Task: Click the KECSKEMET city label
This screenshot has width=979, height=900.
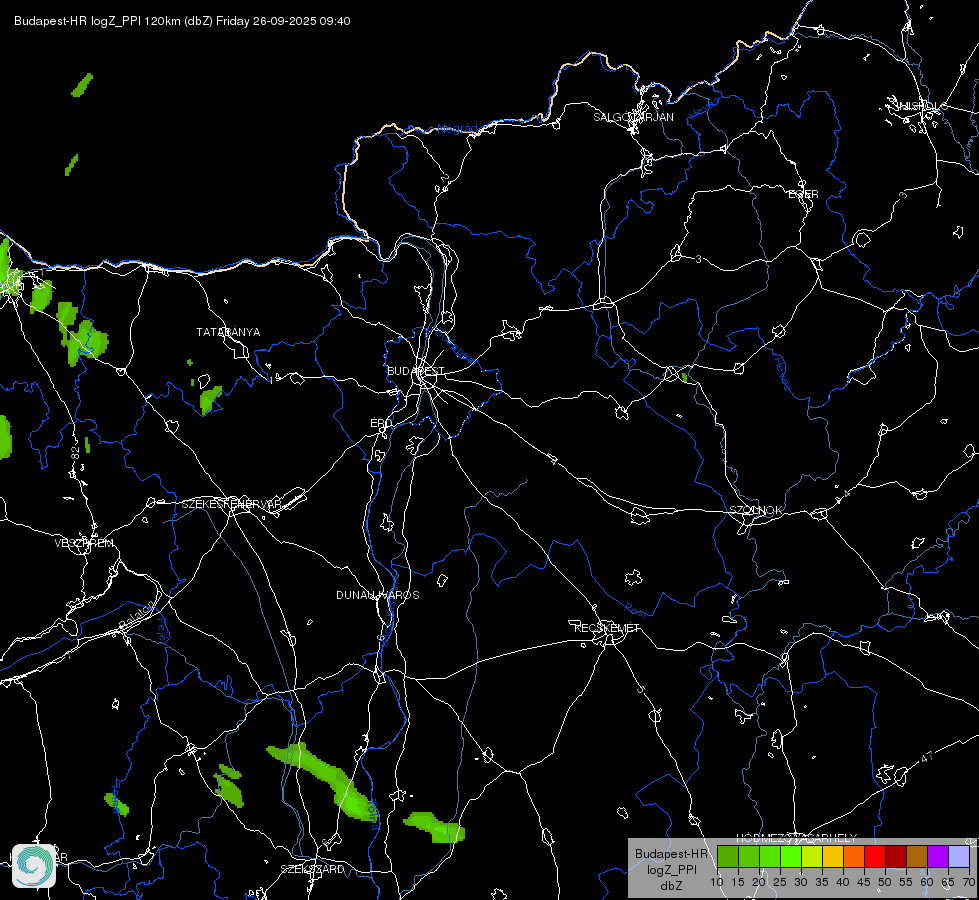Action: pos(607,628)
